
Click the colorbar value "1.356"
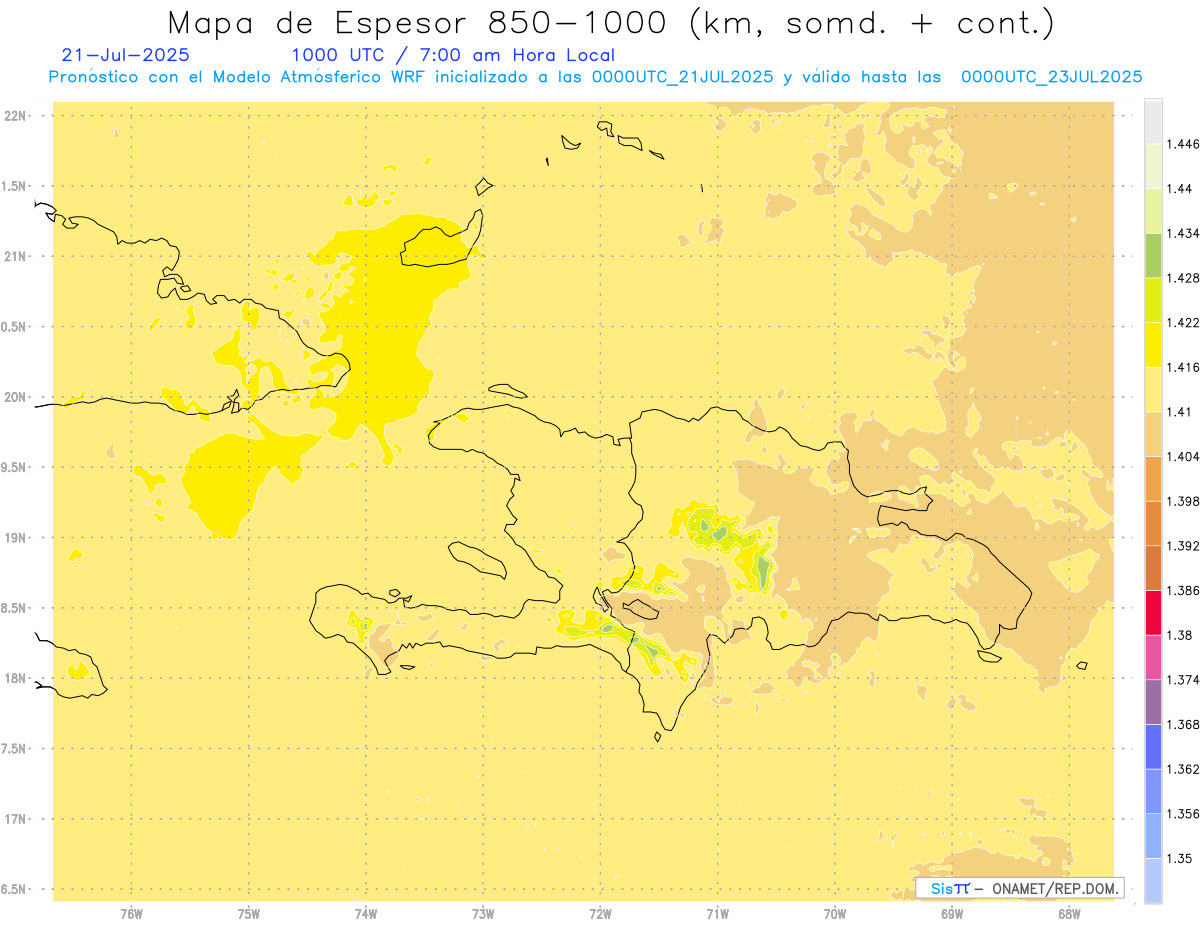(x=1183, y=814)
